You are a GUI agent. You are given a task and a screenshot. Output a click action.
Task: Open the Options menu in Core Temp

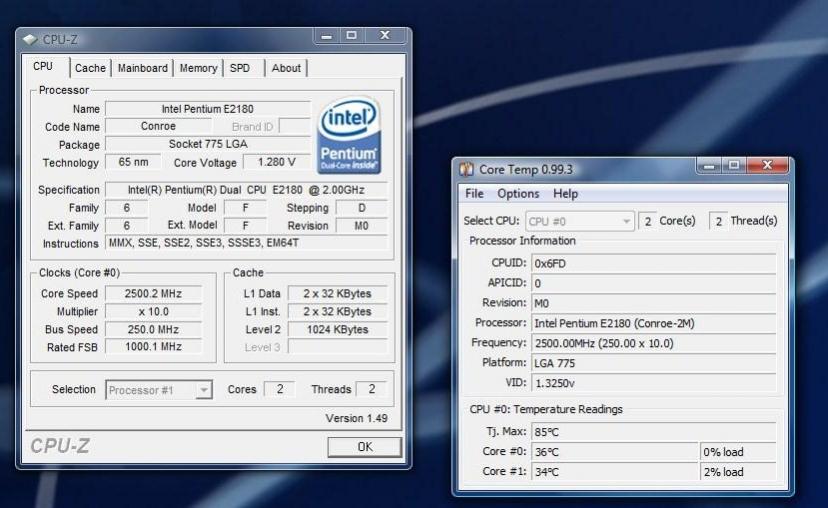[518, 194]
